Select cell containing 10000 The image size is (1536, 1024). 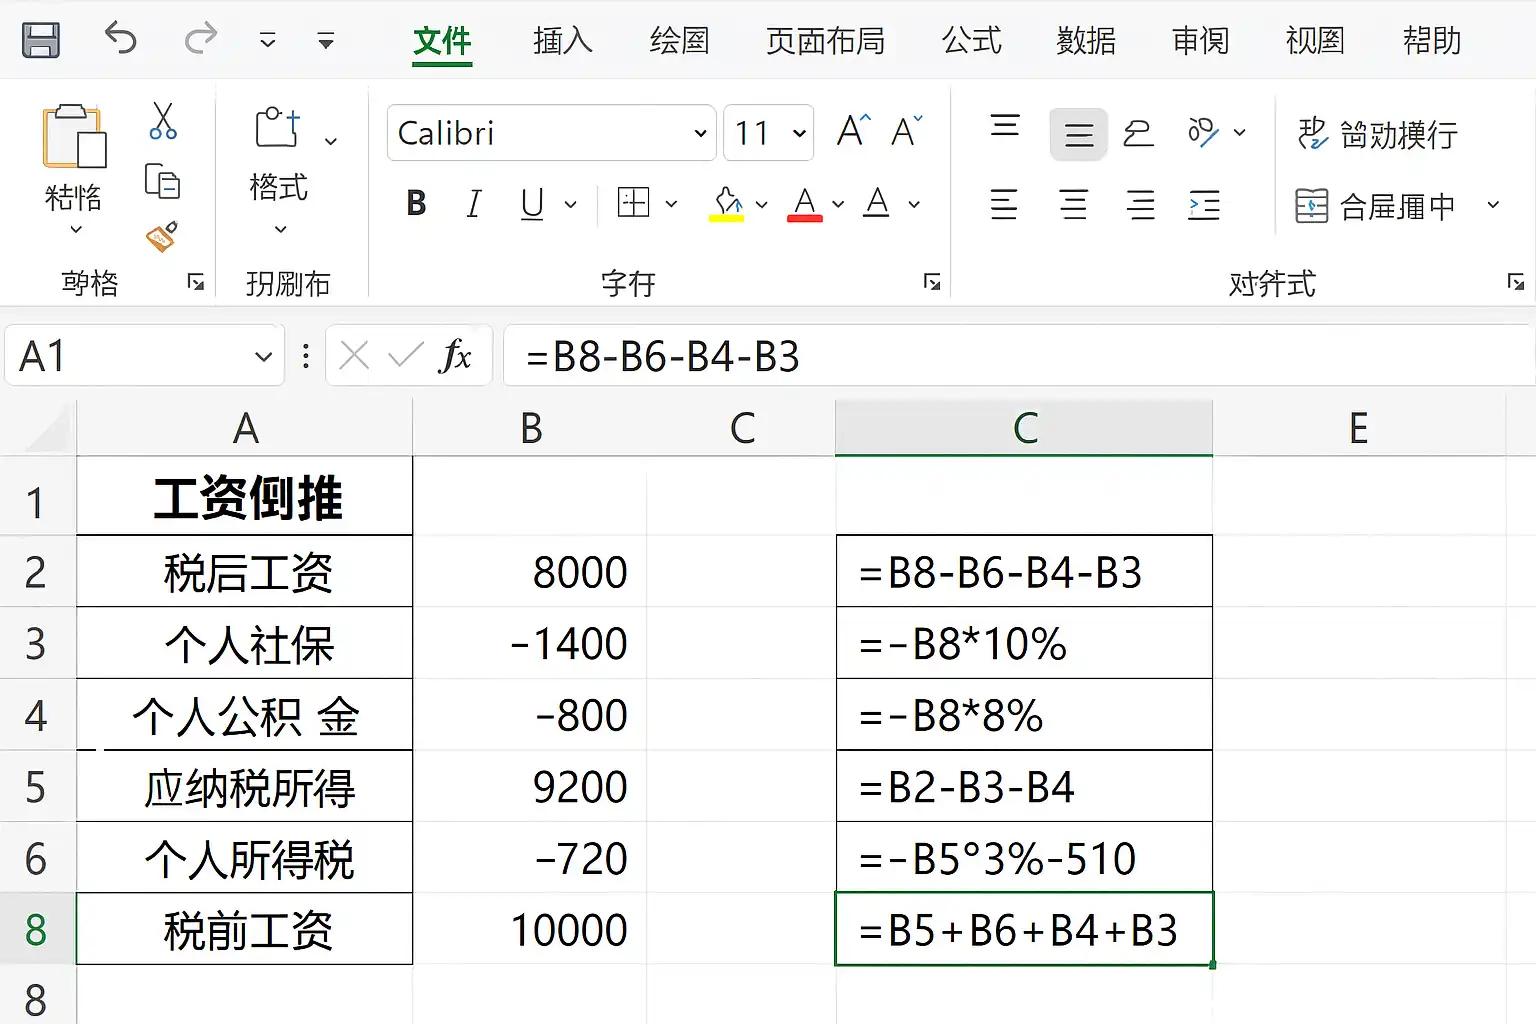tap(530, 929)
